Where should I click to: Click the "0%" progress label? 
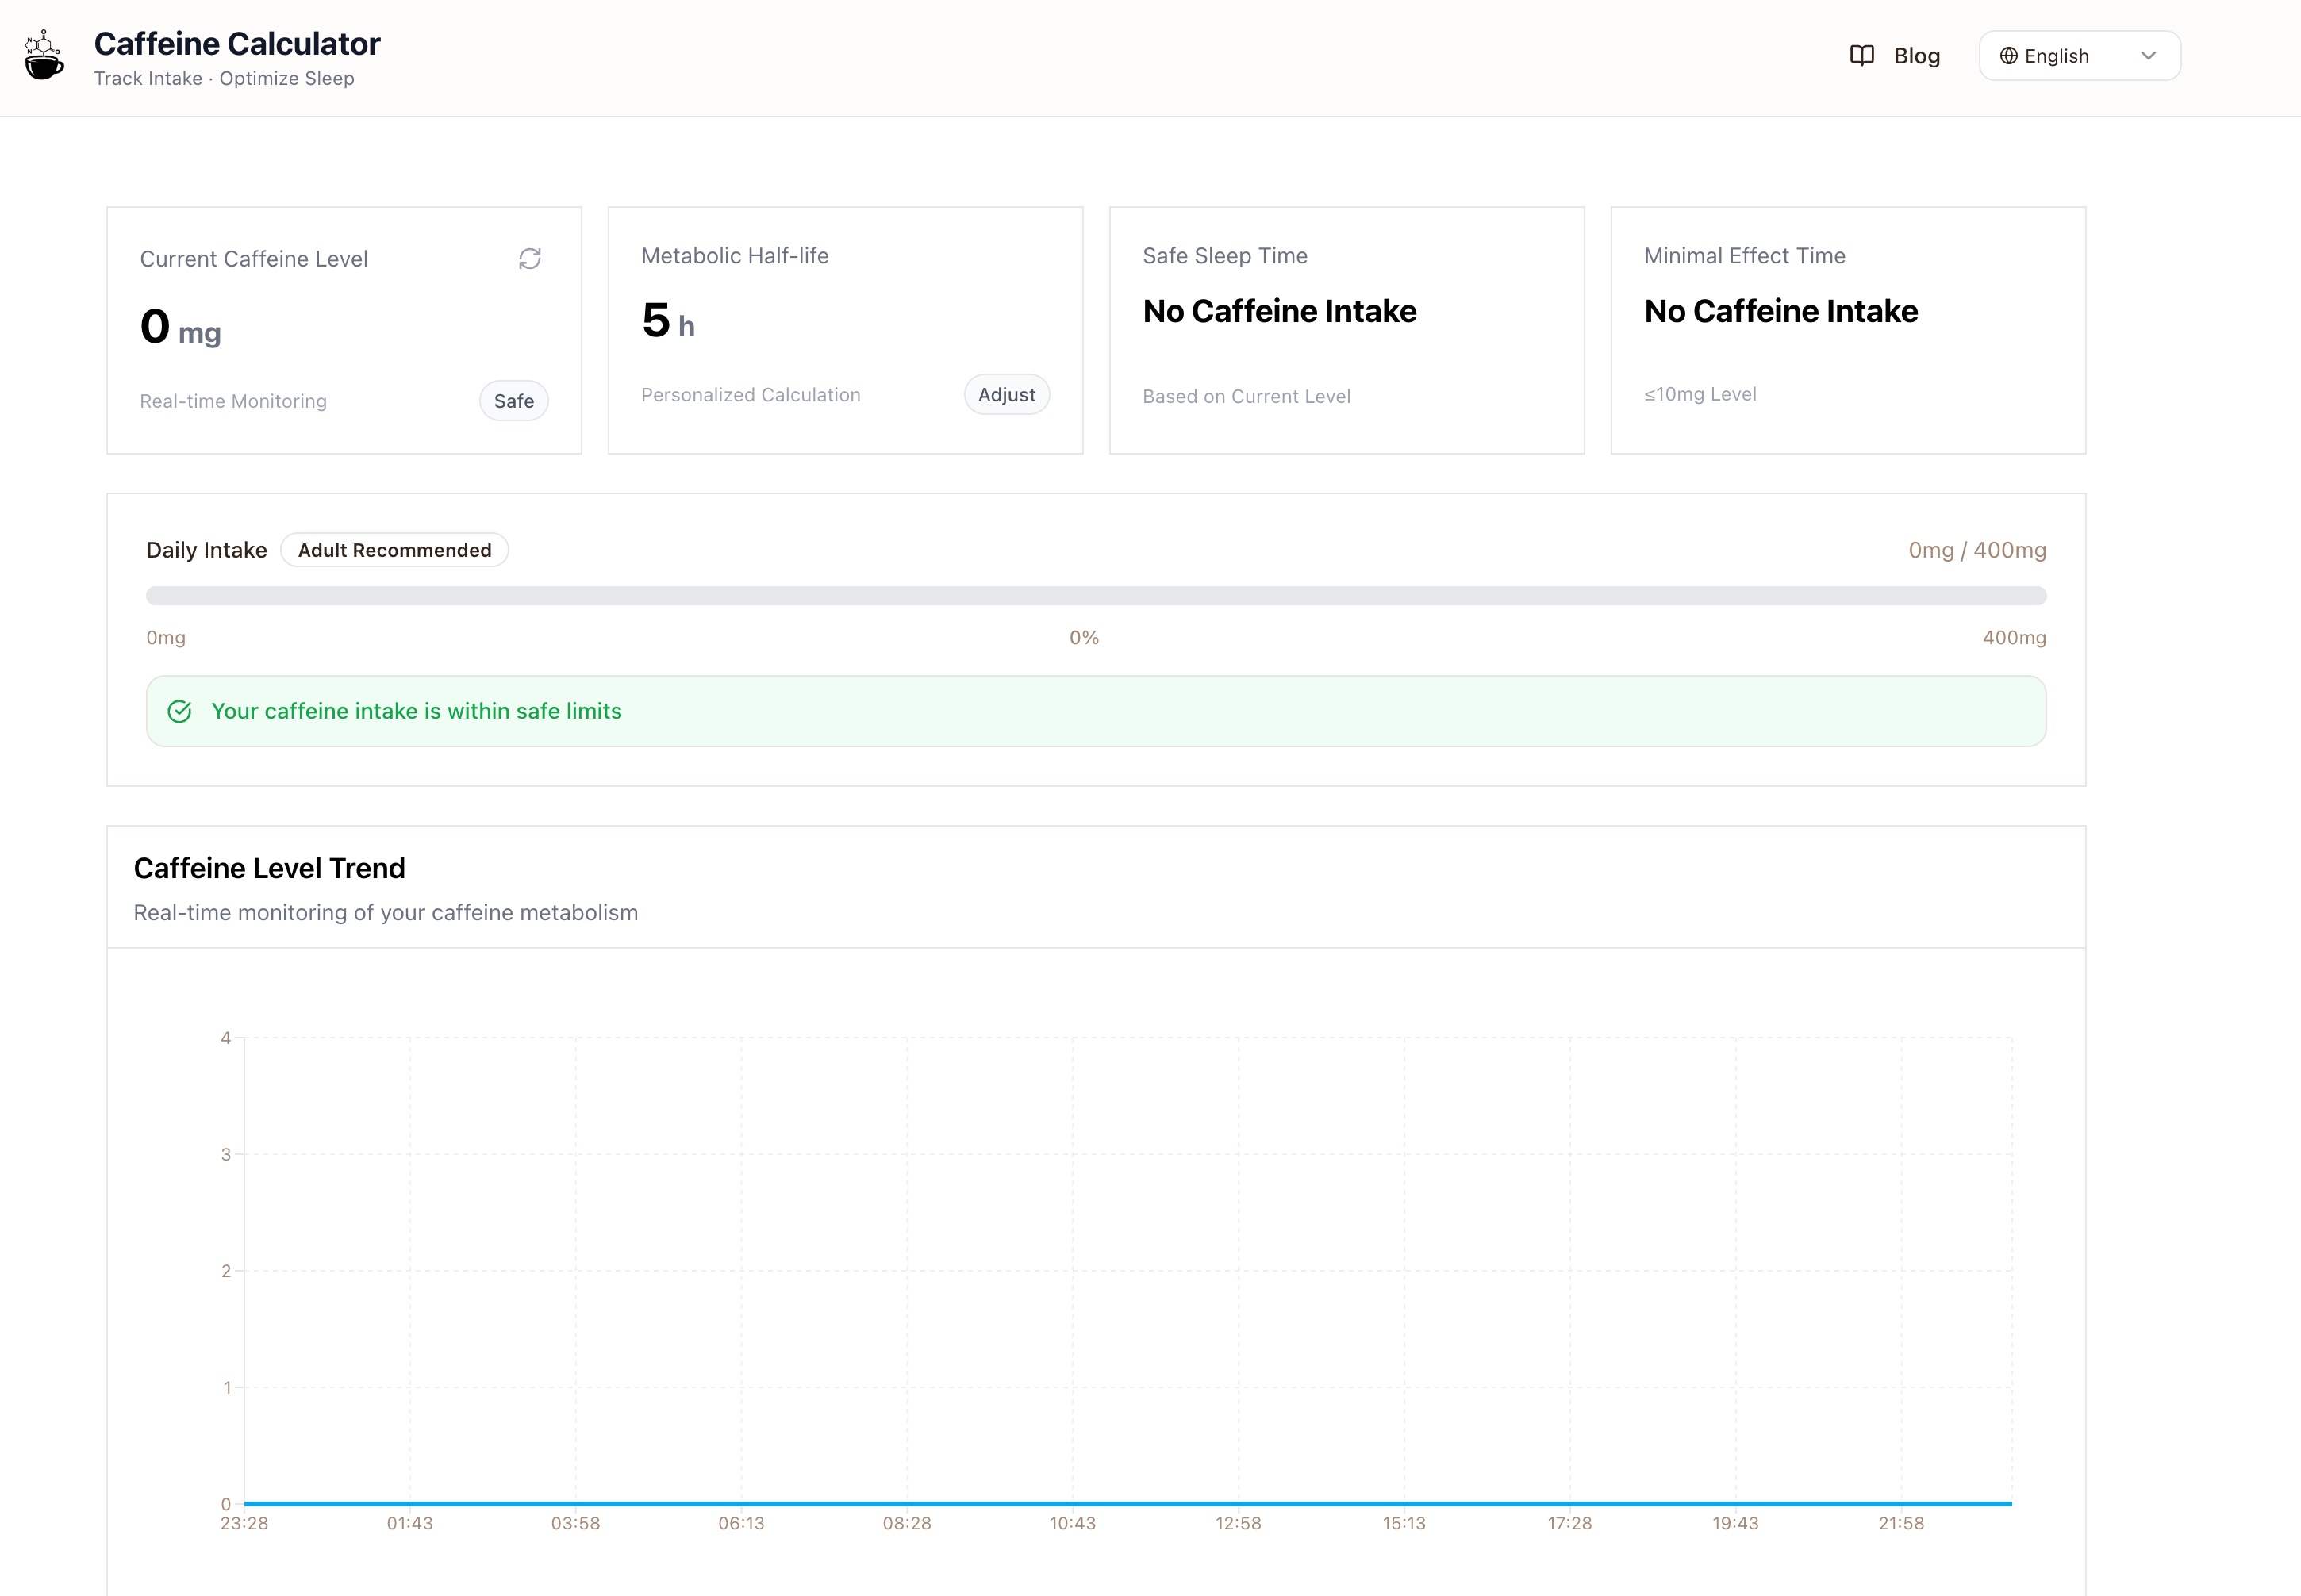[x=1084, y=638]
